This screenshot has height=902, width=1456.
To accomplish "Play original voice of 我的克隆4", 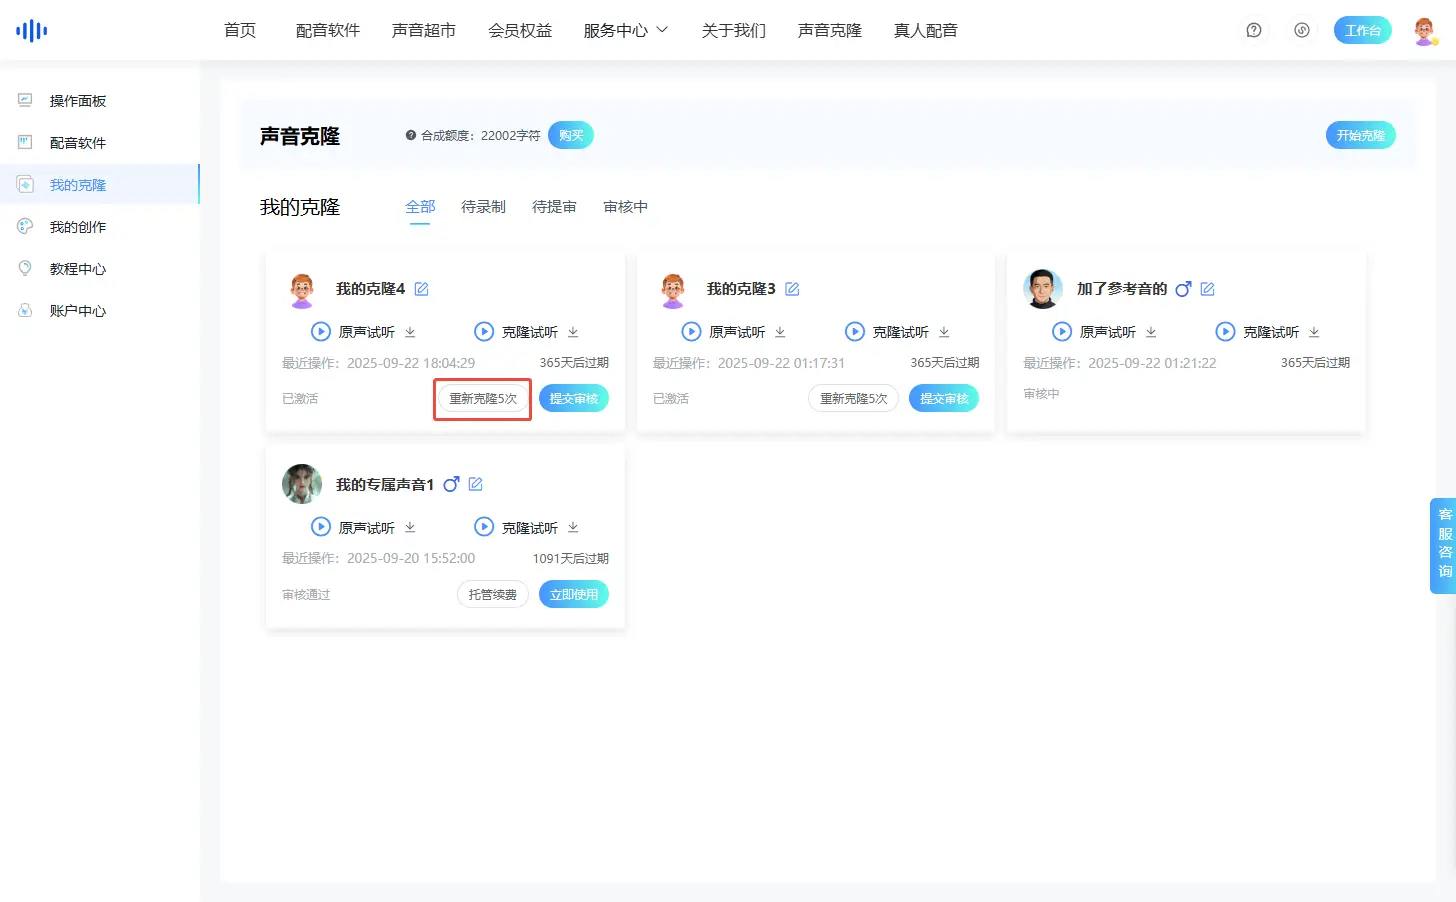I will [321, 332].
